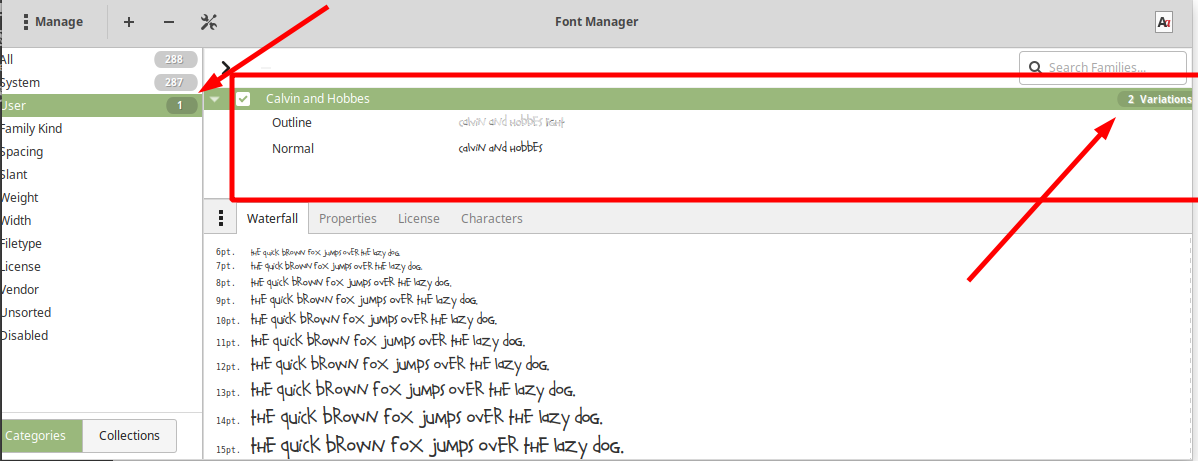
Task: Select the User category
Action: (x=99, y=106)
